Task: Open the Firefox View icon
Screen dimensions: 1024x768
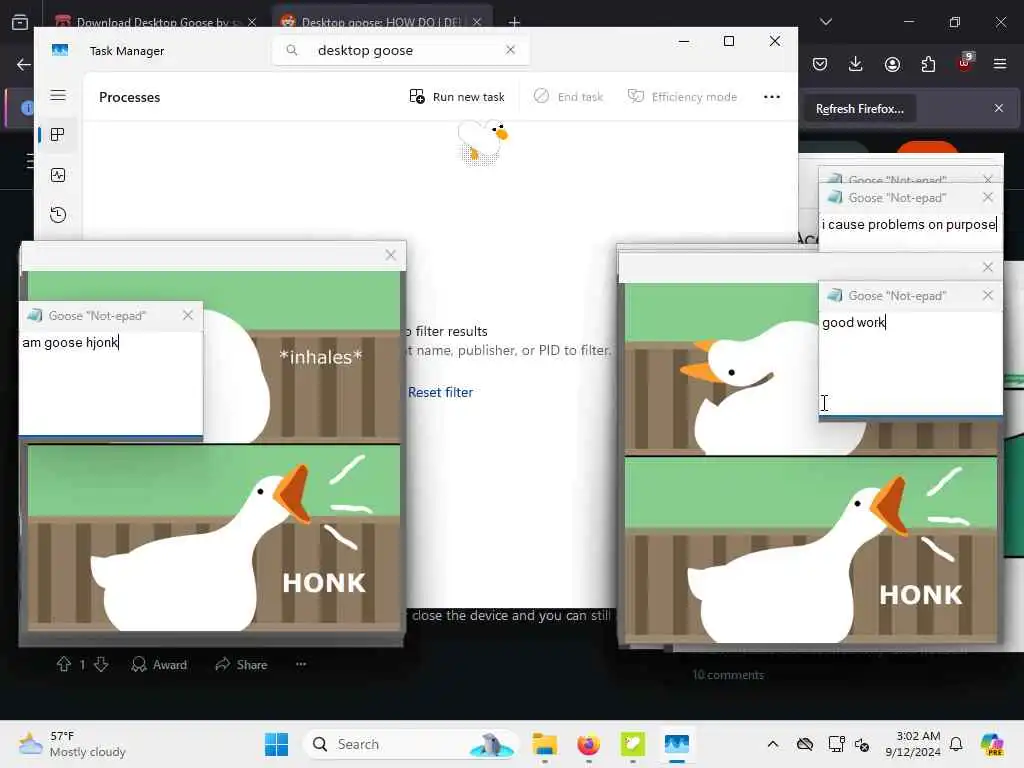Action: pos(20,22)
